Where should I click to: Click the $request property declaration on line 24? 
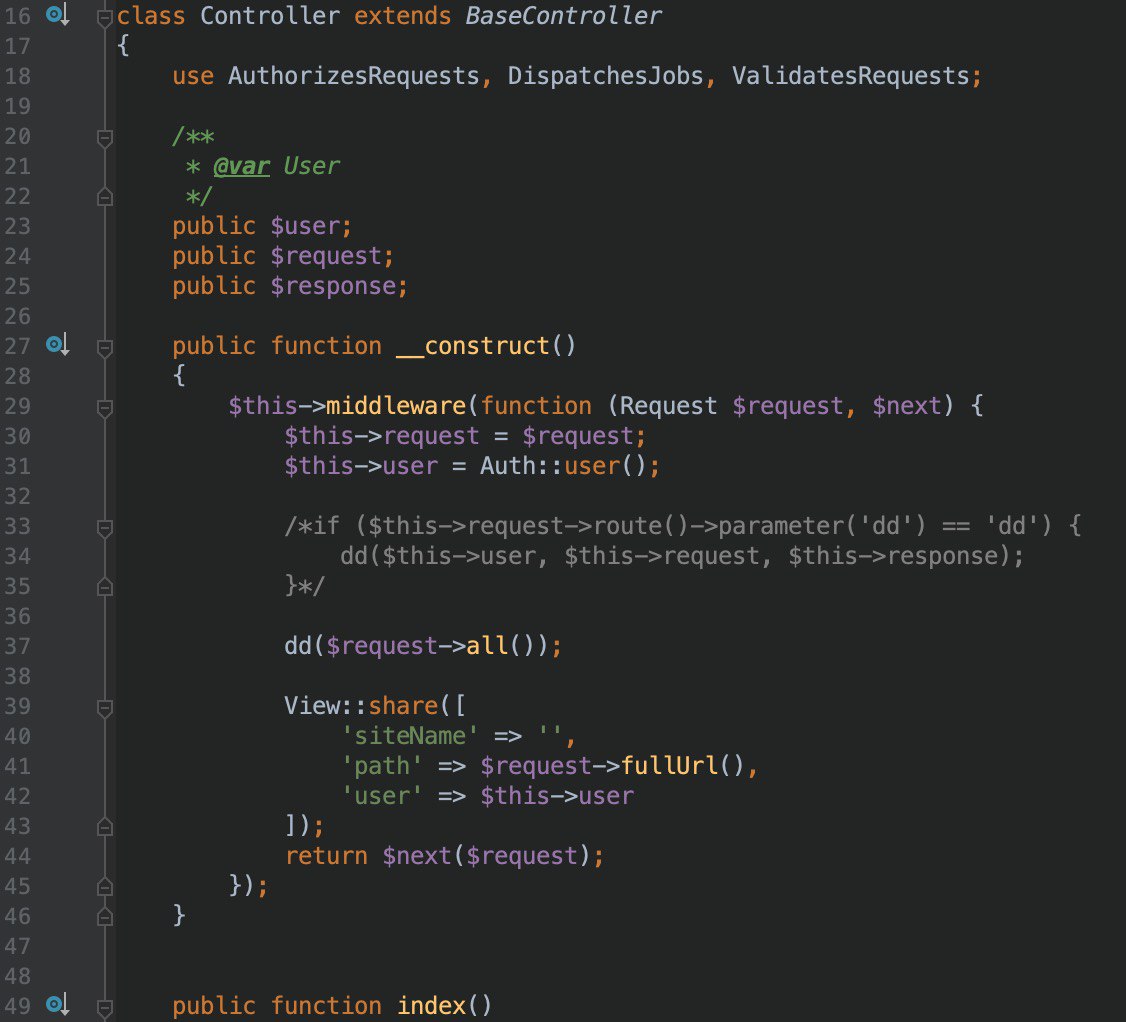pyautogui.click(x=325, y=256)
